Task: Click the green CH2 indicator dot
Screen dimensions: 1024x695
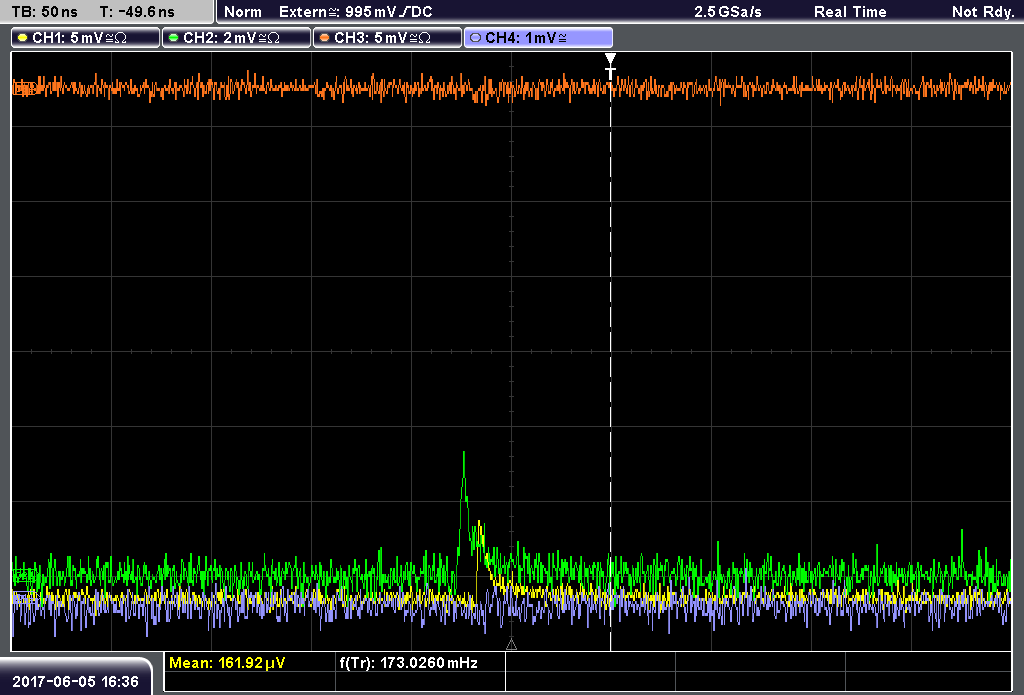Action: coord(174,38)
